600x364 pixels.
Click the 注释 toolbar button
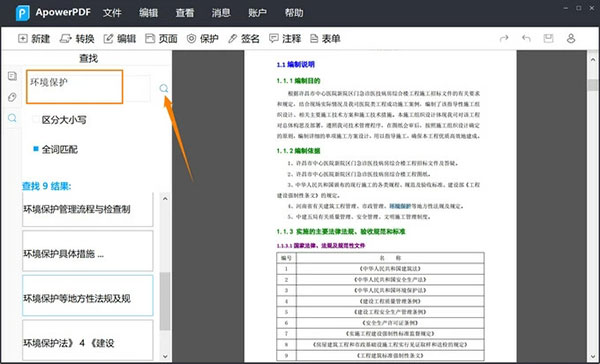(285, 39)
